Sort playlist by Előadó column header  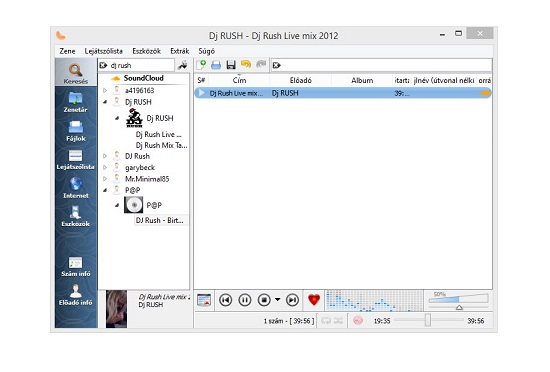tap(301, 80)
